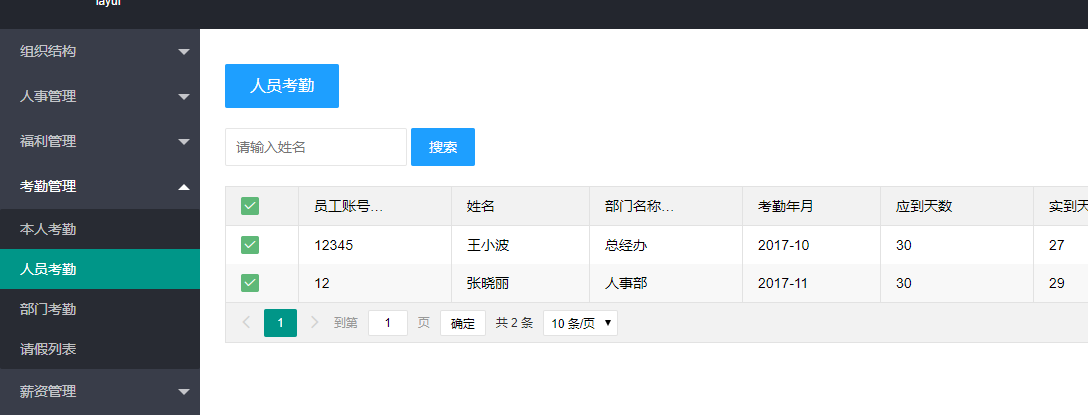Screen dimensions: 1088x415
Task: Expand the 薪资管理 menu arrow
Action: point(184,392)
